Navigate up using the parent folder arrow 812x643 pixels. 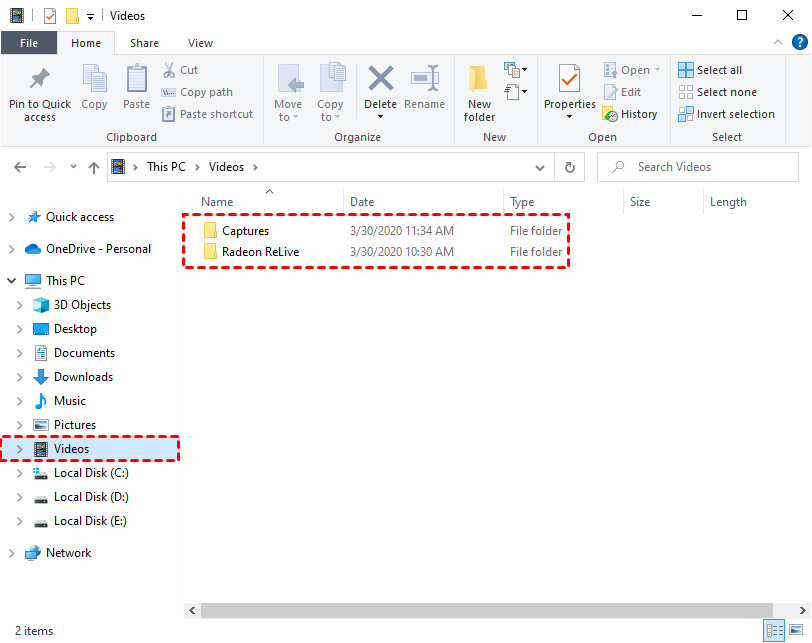pos(94,167)
